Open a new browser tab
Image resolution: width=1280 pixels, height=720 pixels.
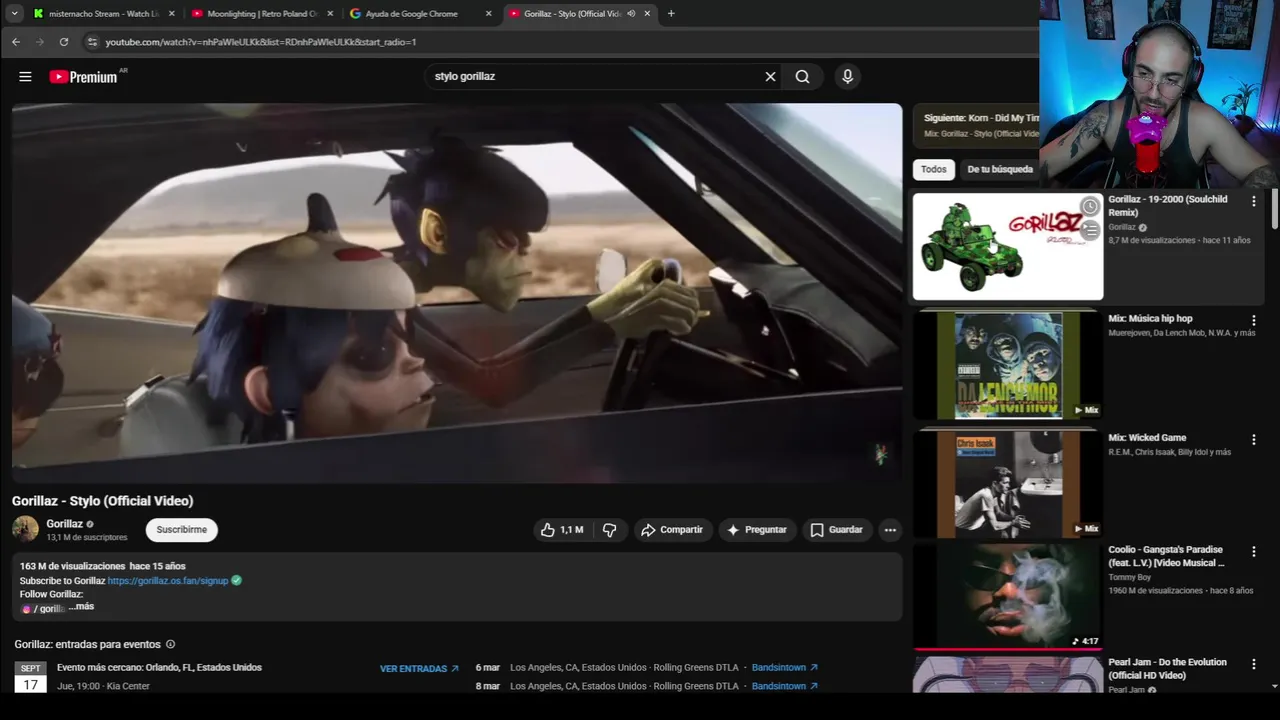[x=671, y=14]
